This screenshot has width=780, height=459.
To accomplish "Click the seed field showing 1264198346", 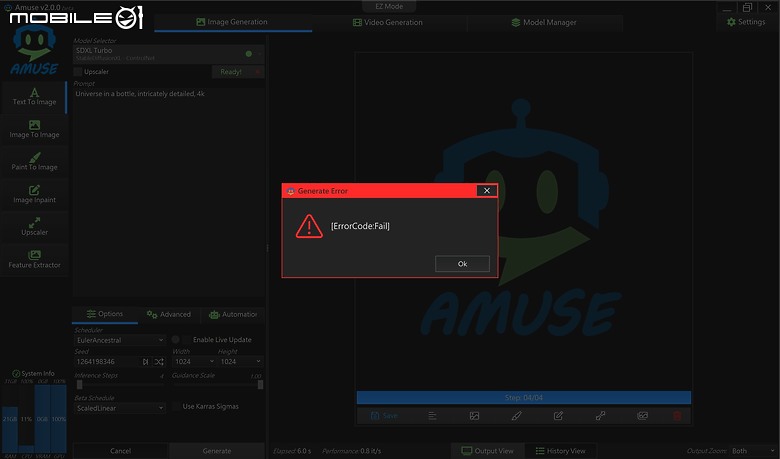I will 106,362.
